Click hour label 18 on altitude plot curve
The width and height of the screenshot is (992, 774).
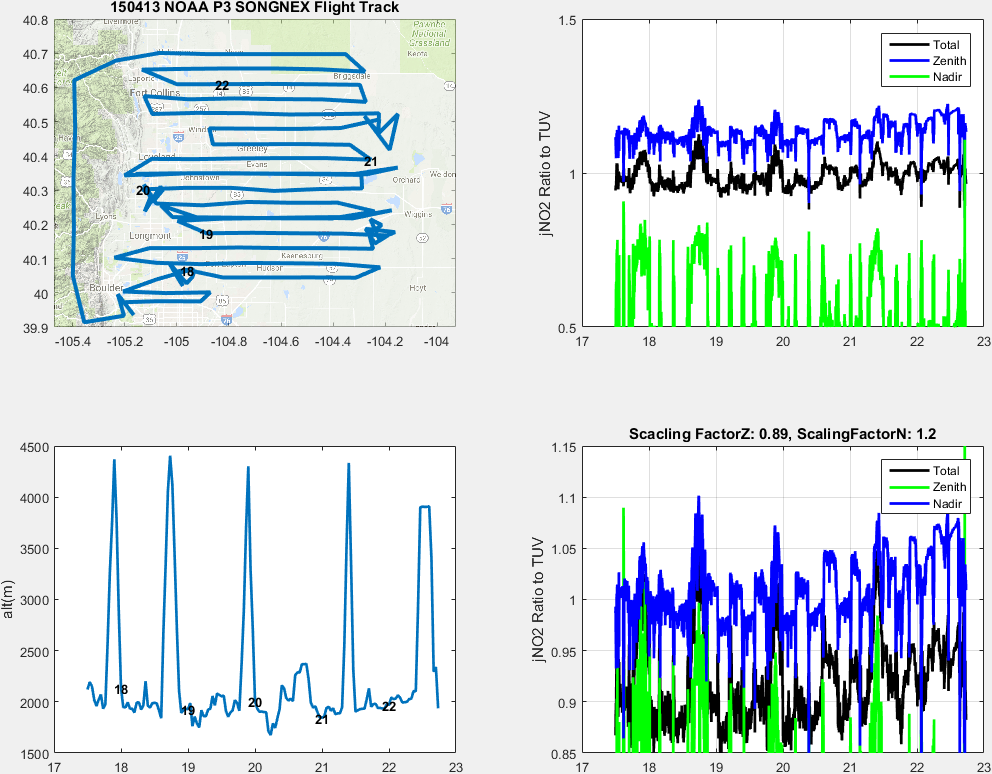pyautogui.click(x=121, y=690)
